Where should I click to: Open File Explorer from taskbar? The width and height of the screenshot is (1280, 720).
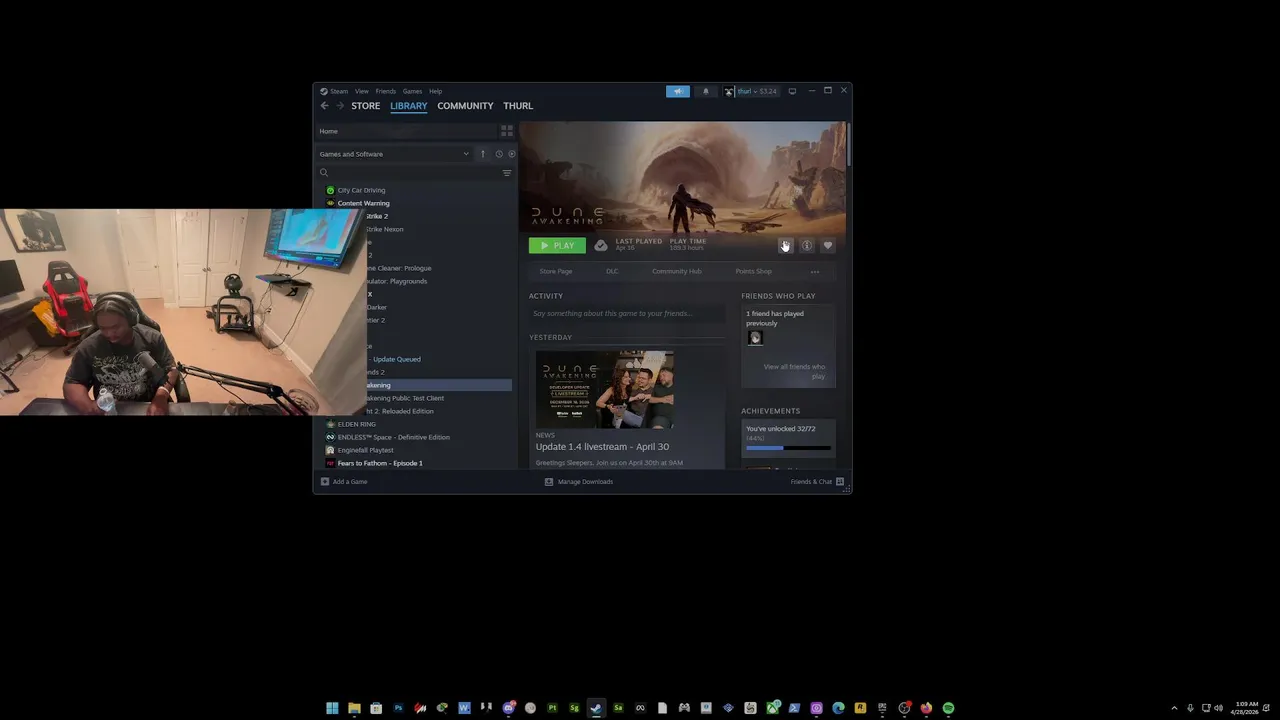pyautogui.click(x=354, y=708)
